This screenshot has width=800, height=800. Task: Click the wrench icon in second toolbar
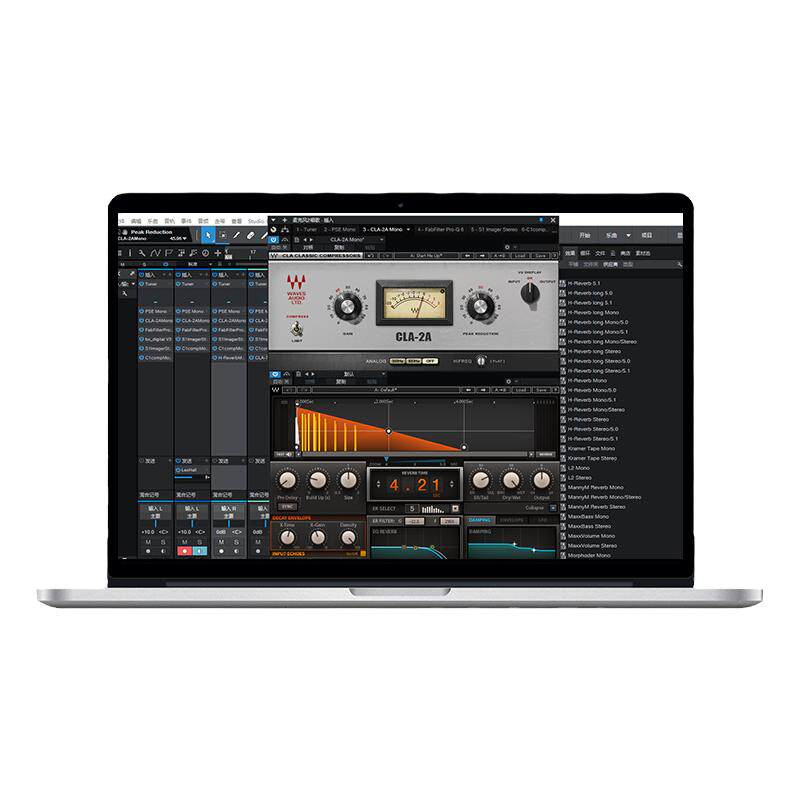pyautogui.click(x=141, y=253)
